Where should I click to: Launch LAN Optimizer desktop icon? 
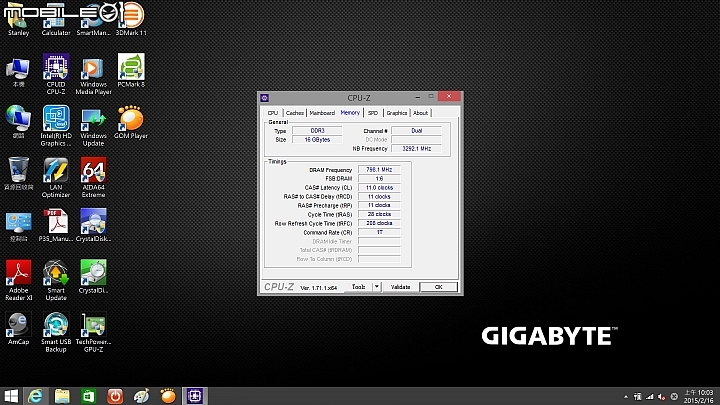[56, 177]
